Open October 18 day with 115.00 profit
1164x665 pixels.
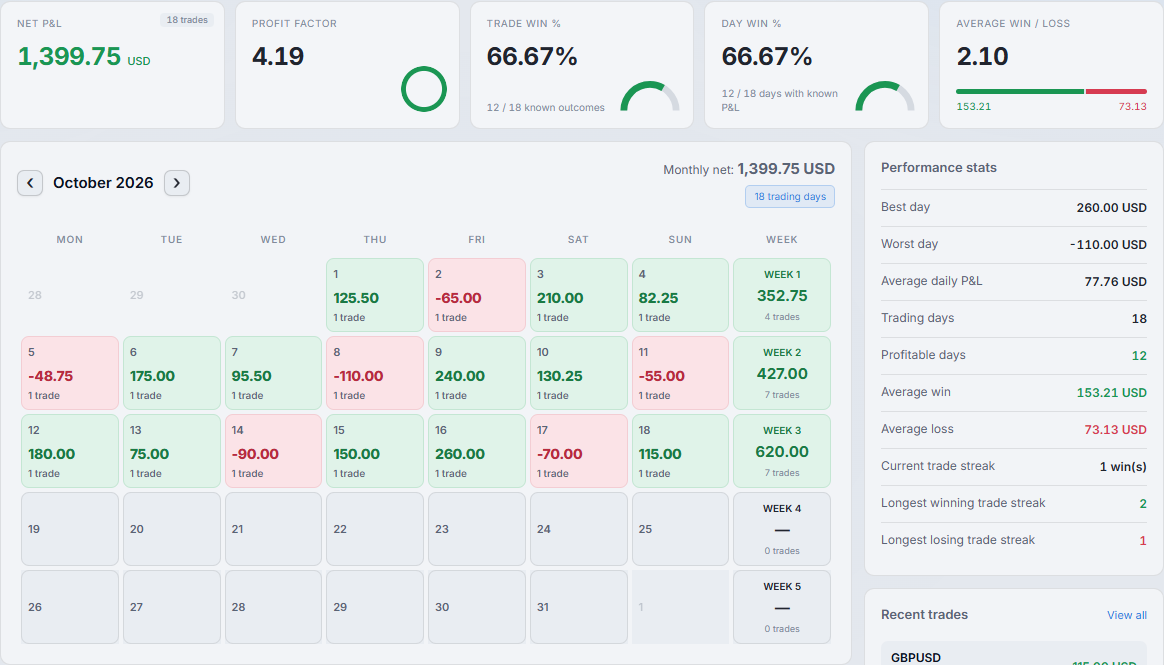pyautogui.click(x=680, y=451)
